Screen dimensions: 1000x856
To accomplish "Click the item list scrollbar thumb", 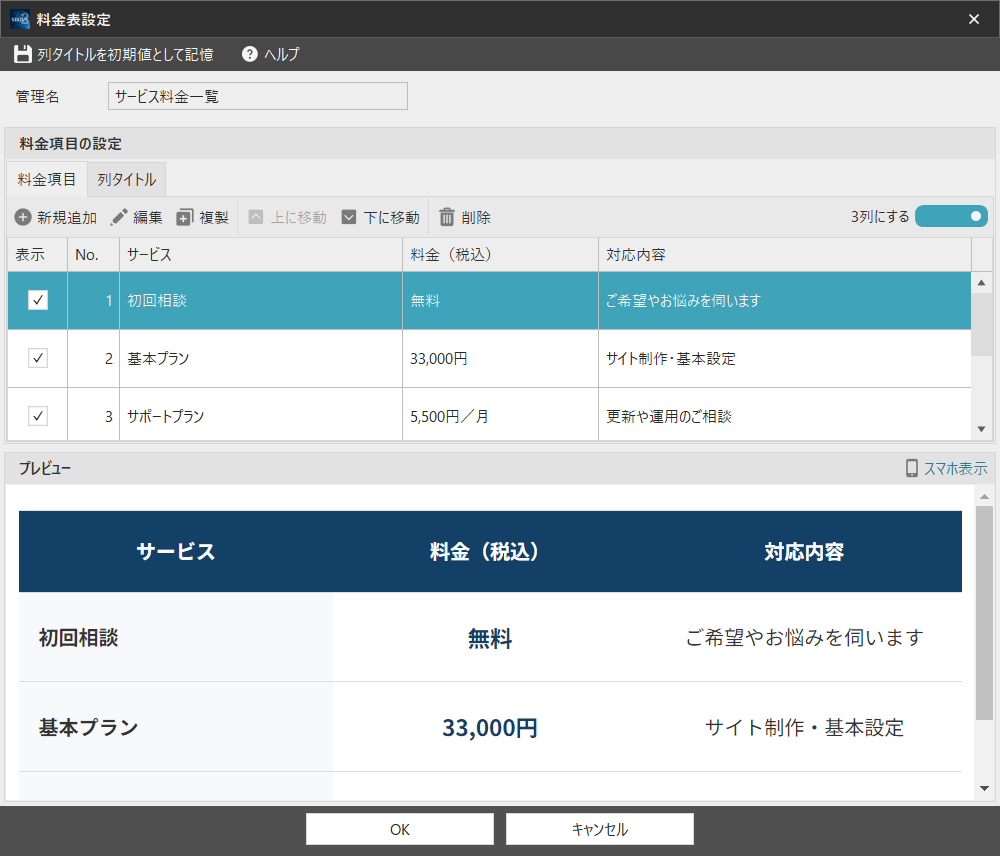I will 982,324.
